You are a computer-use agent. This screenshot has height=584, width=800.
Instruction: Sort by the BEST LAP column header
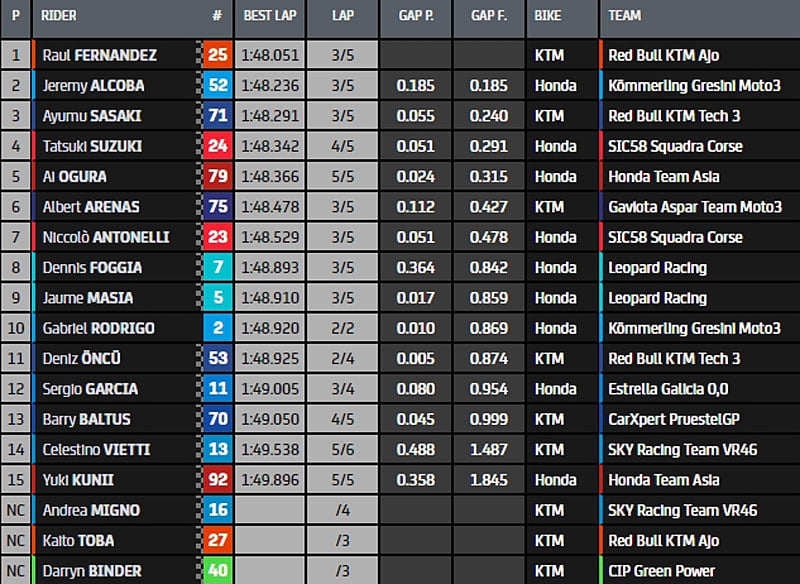point(268,16)
